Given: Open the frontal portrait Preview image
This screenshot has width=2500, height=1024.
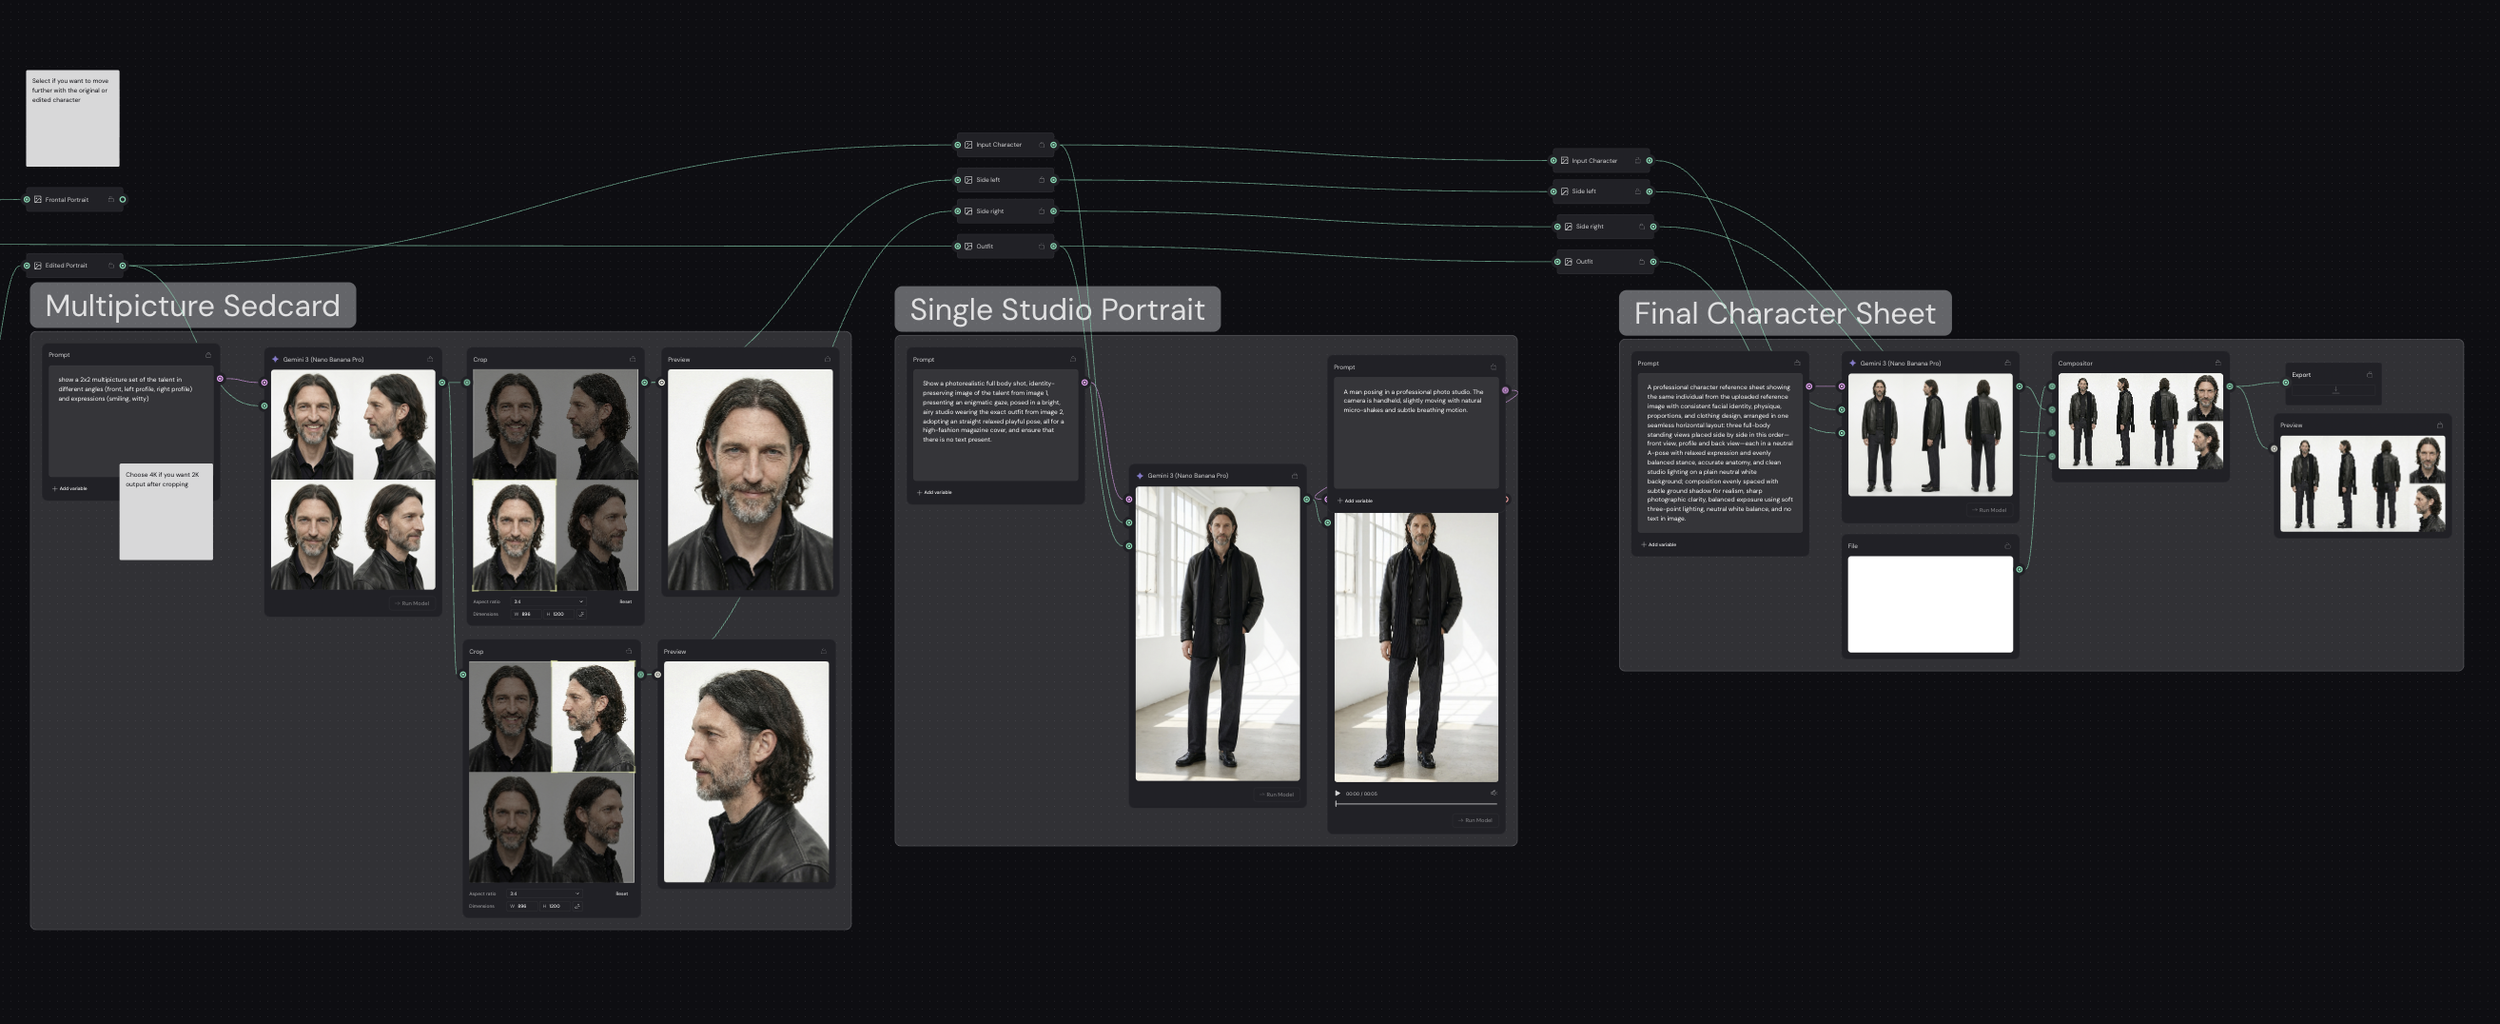Looking at the screenshot, I should click(x=750, y=480).
